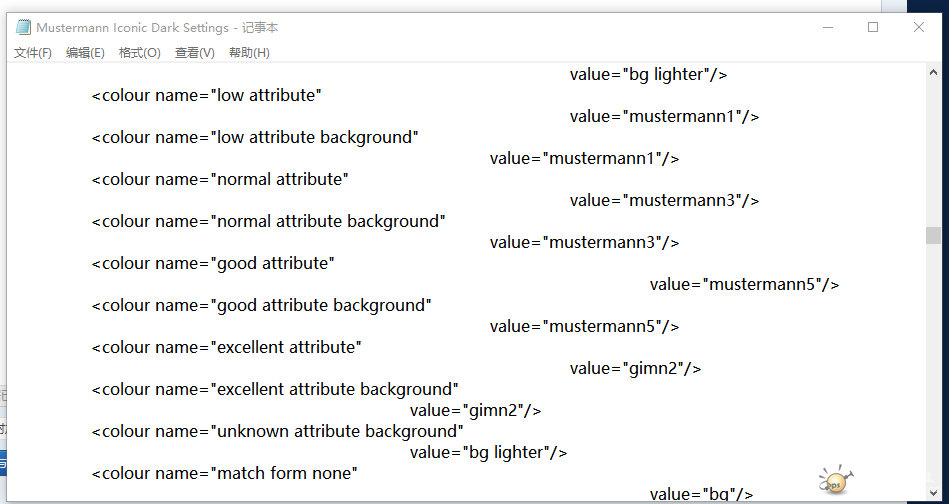Open the 格式(O) menu
The width and height of the screenshot is (949, 504).
point(139,53)
